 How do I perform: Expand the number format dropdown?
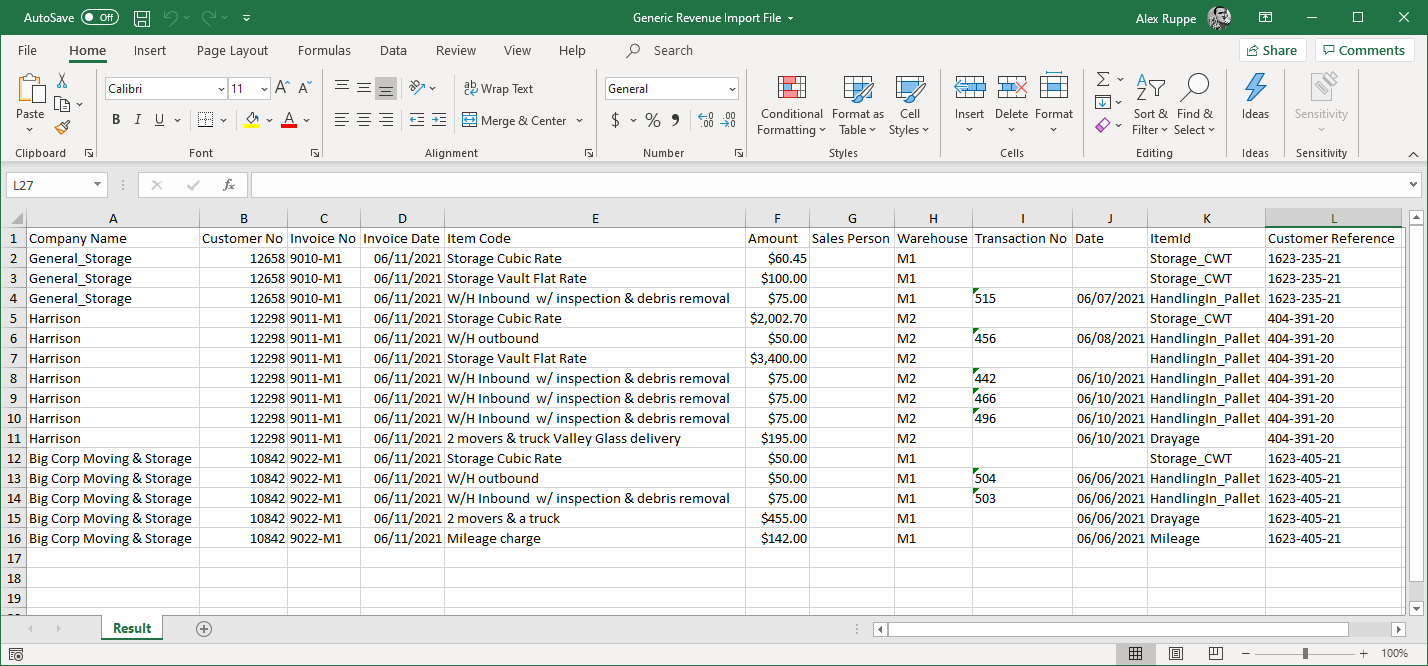pos(732,89)
